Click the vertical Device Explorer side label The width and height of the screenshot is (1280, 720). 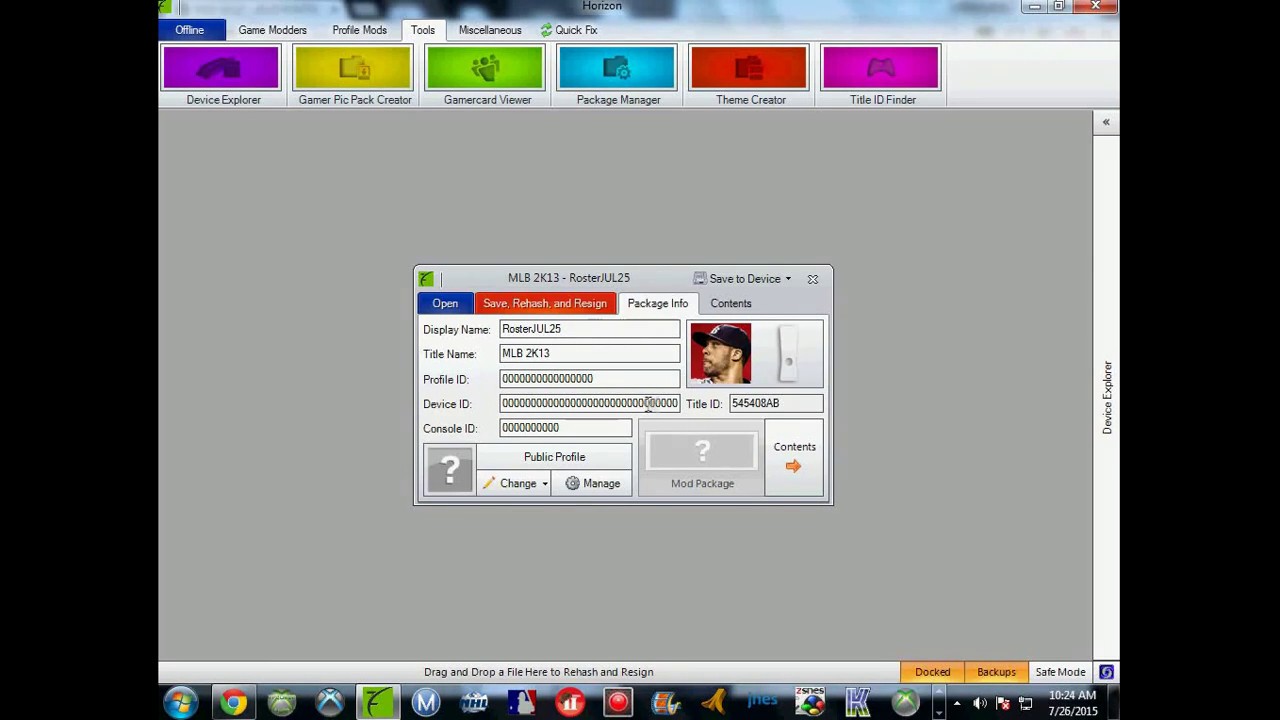click(x=1107, y=397)
